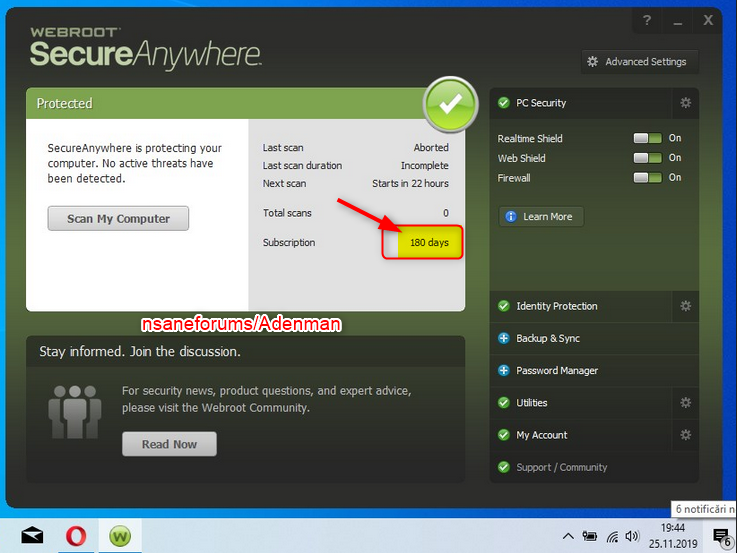Open Support / Community section

(594, 467)
